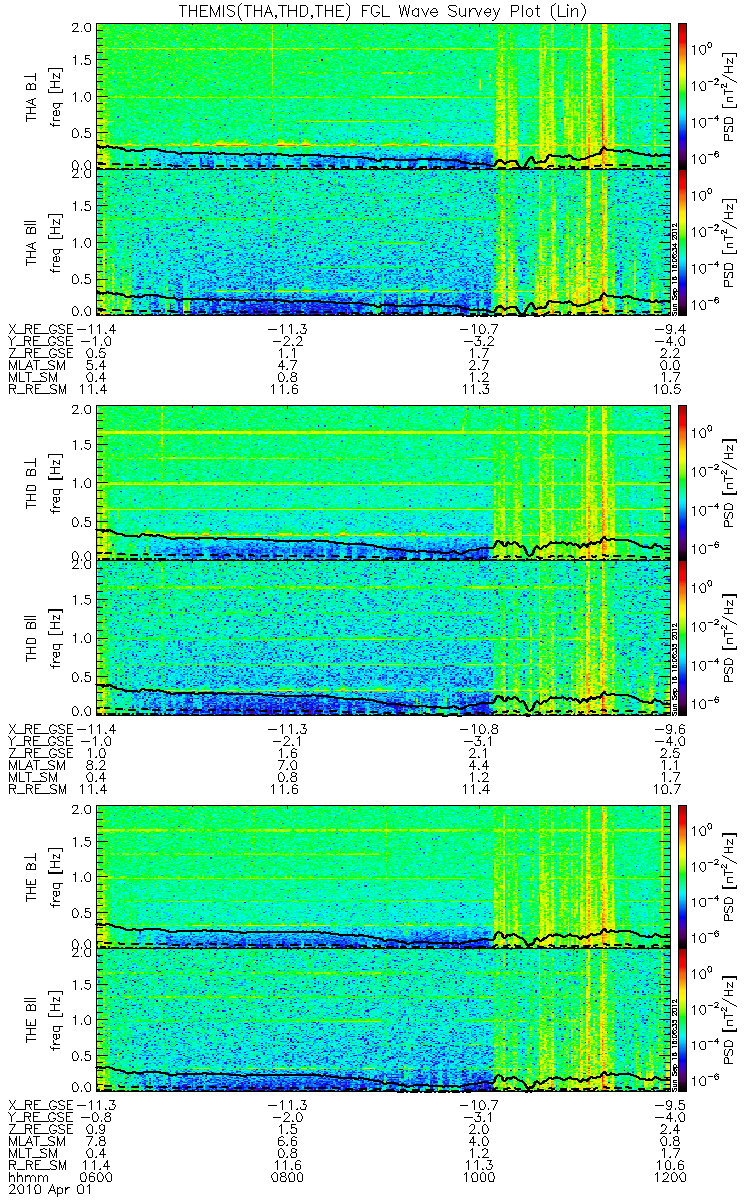Click the X value -9.5 for THE
Image resolution: width=750 pixels, height=1200 pixels.
(x=669, y=1104)
